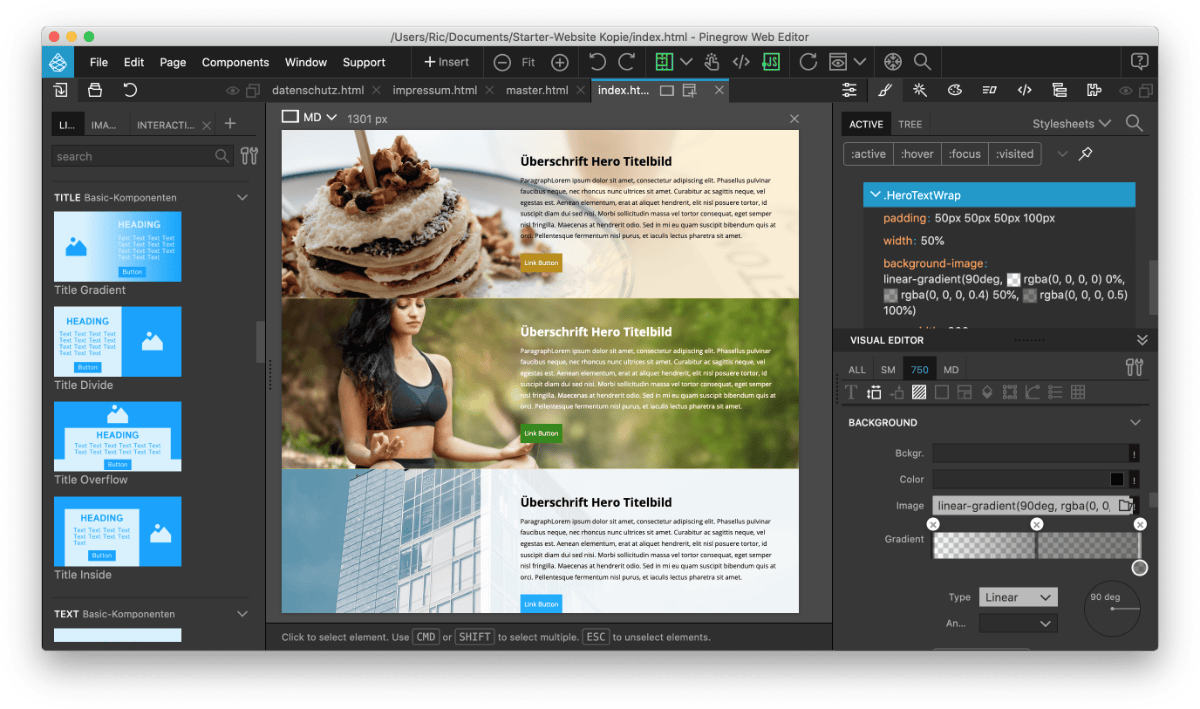Click the puzzle piece components icon

pyautogui.click(x=1094, y=90)
